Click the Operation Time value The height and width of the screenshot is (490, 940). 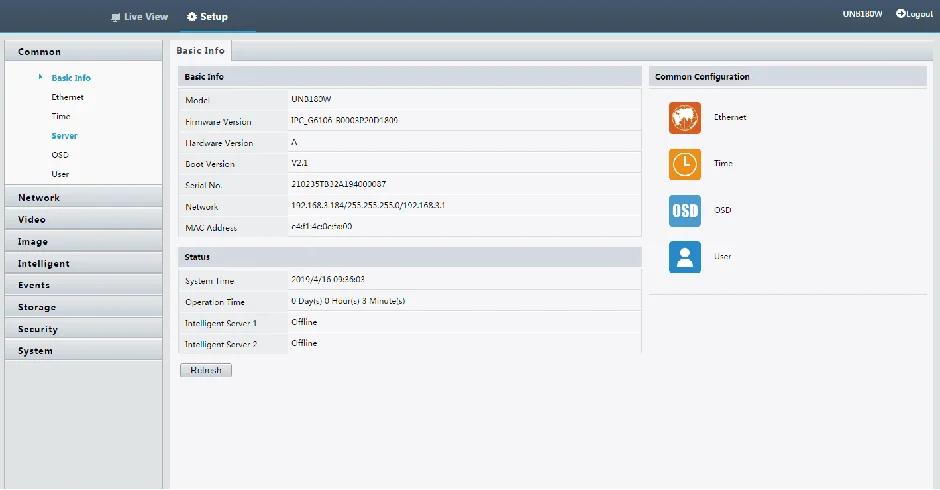tap(348, 301)
